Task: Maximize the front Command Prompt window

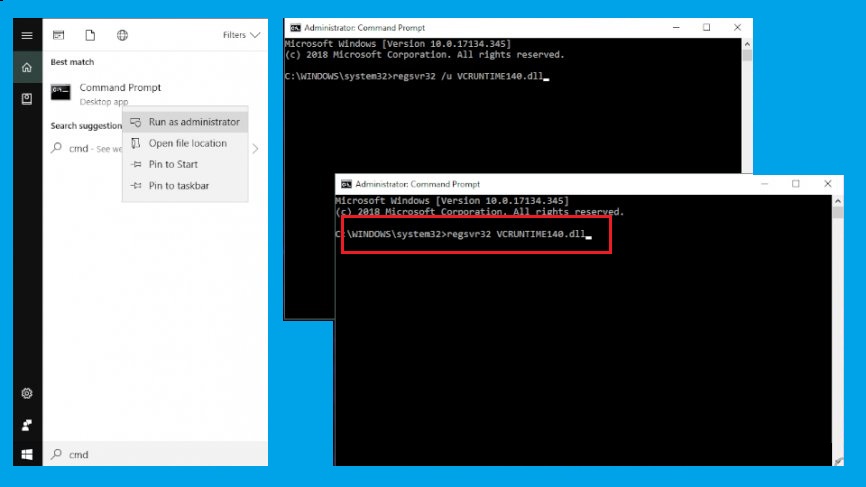Action: [x=796, y=184]
